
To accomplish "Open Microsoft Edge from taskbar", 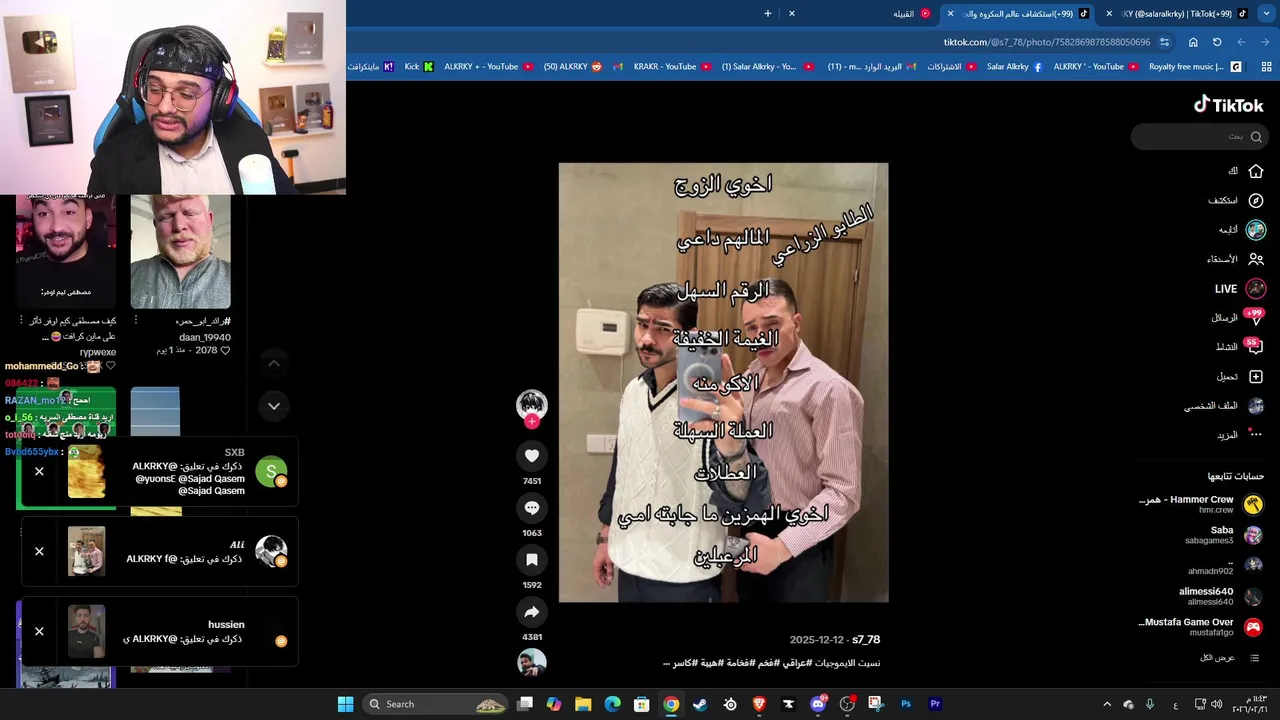I will pos(612,704).
